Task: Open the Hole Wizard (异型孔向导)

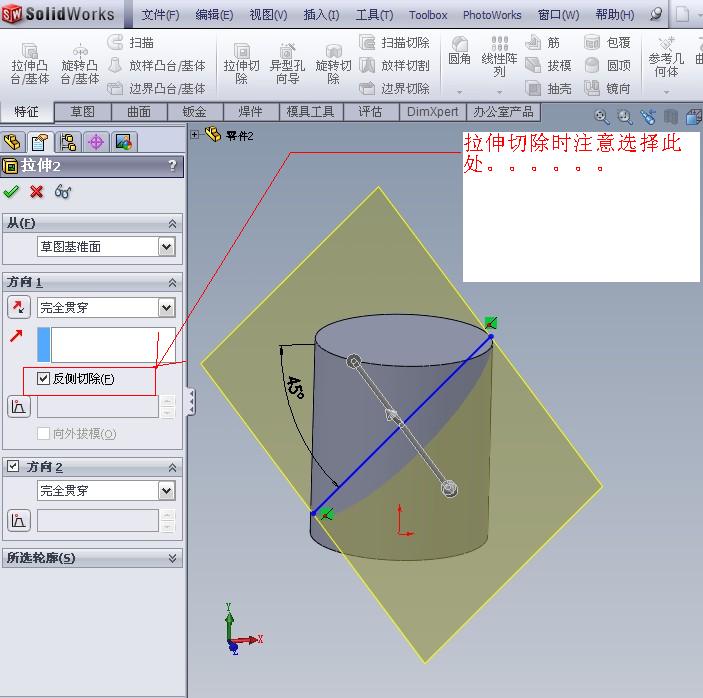Action: coord(287,64)
